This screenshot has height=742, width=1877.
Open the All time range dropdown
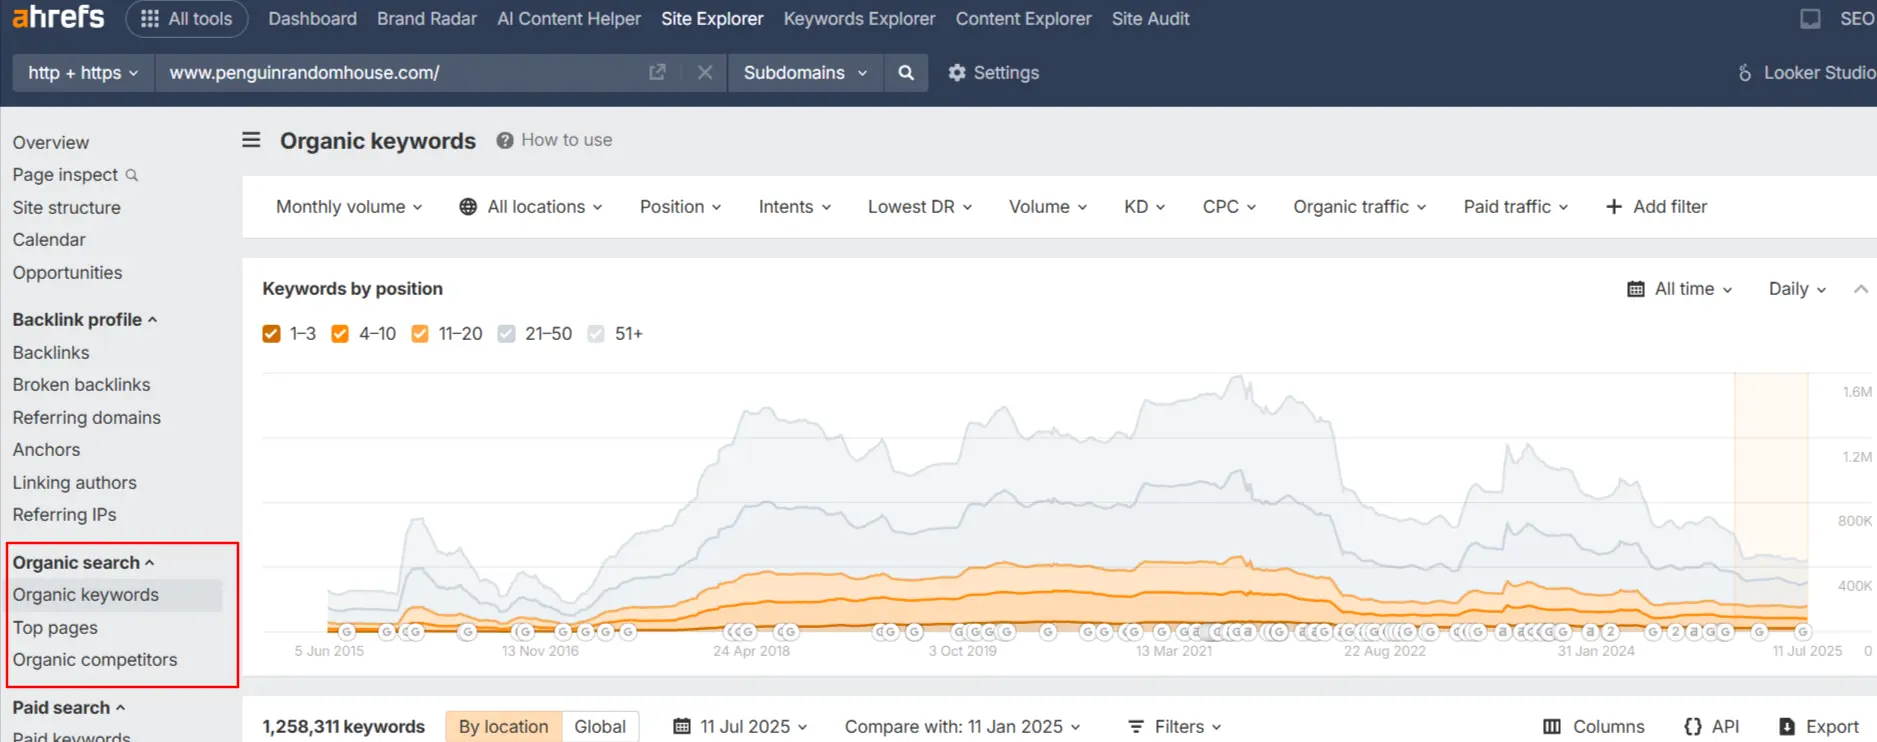point(1680,289)
